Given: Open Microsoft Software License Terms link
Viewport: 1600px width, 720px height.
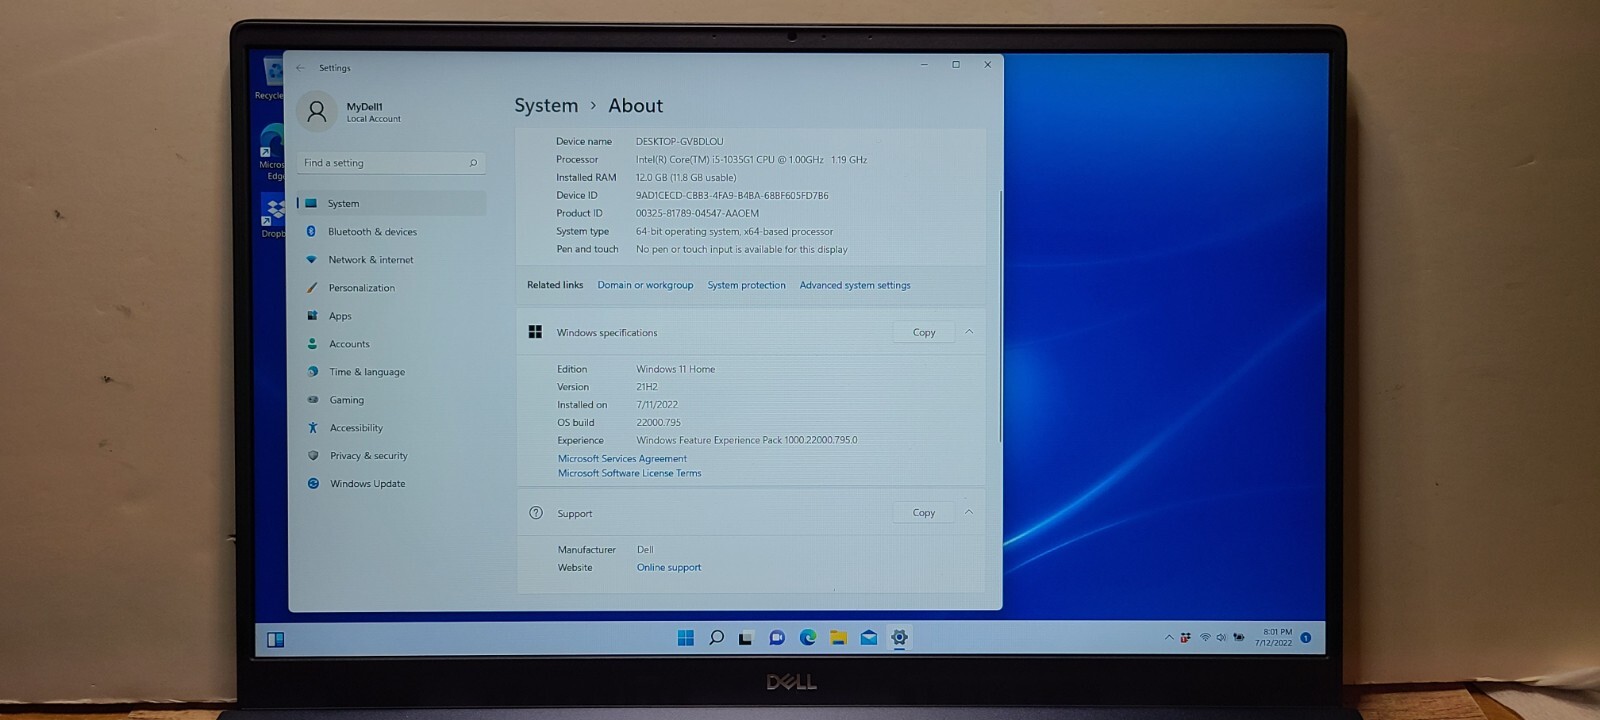Looking at the screenshot, I should pyautogui.click(x=630, y=474).
